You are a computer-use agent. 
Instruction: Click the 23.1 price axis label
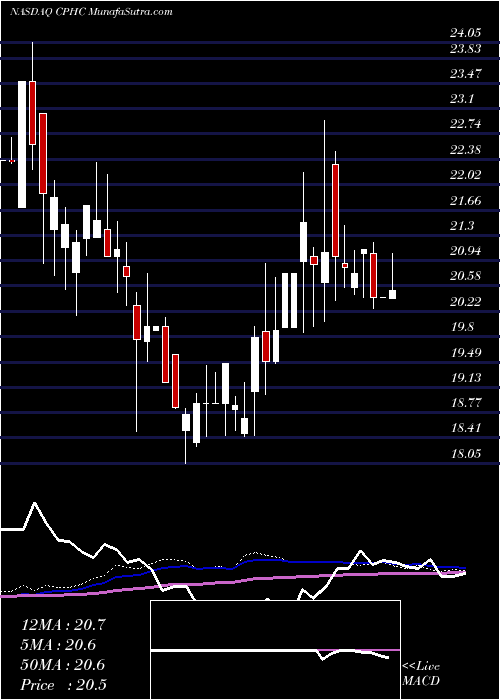(x=461, y=99)
